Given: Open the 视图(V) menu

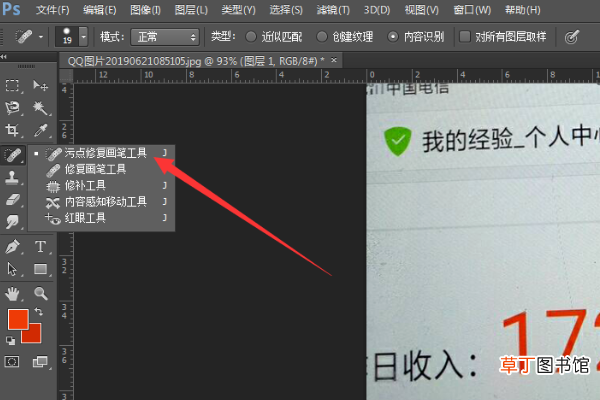Looking at the screenshot, I should 422,10.
